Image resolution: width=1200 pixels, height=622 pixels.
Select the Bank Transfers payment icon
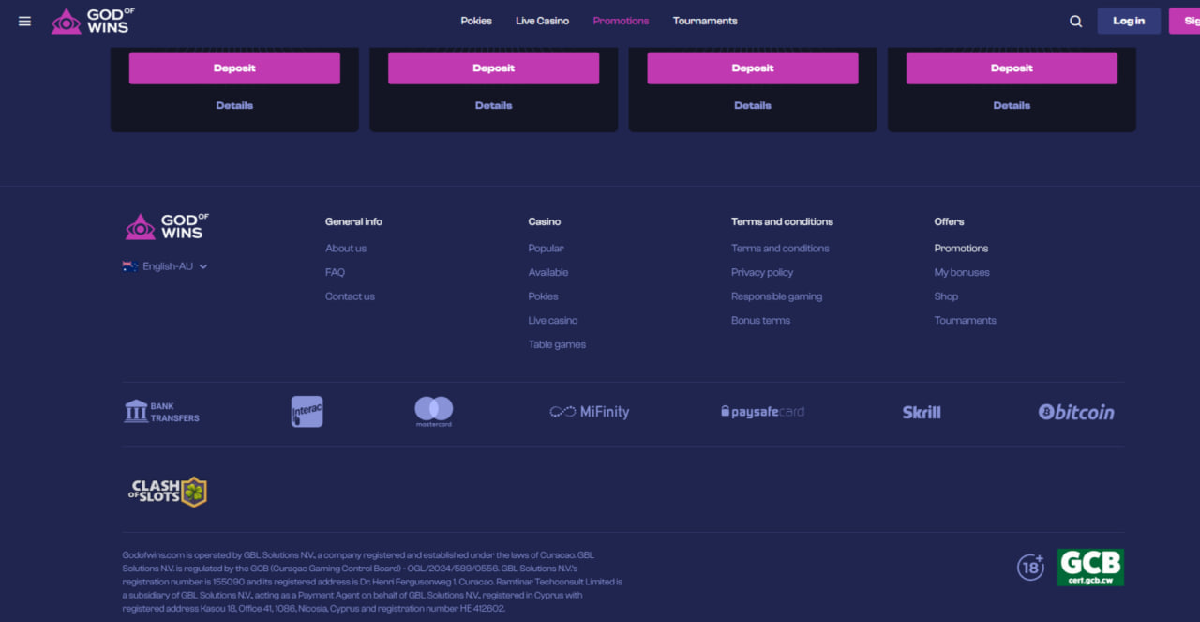pos(163,411)
